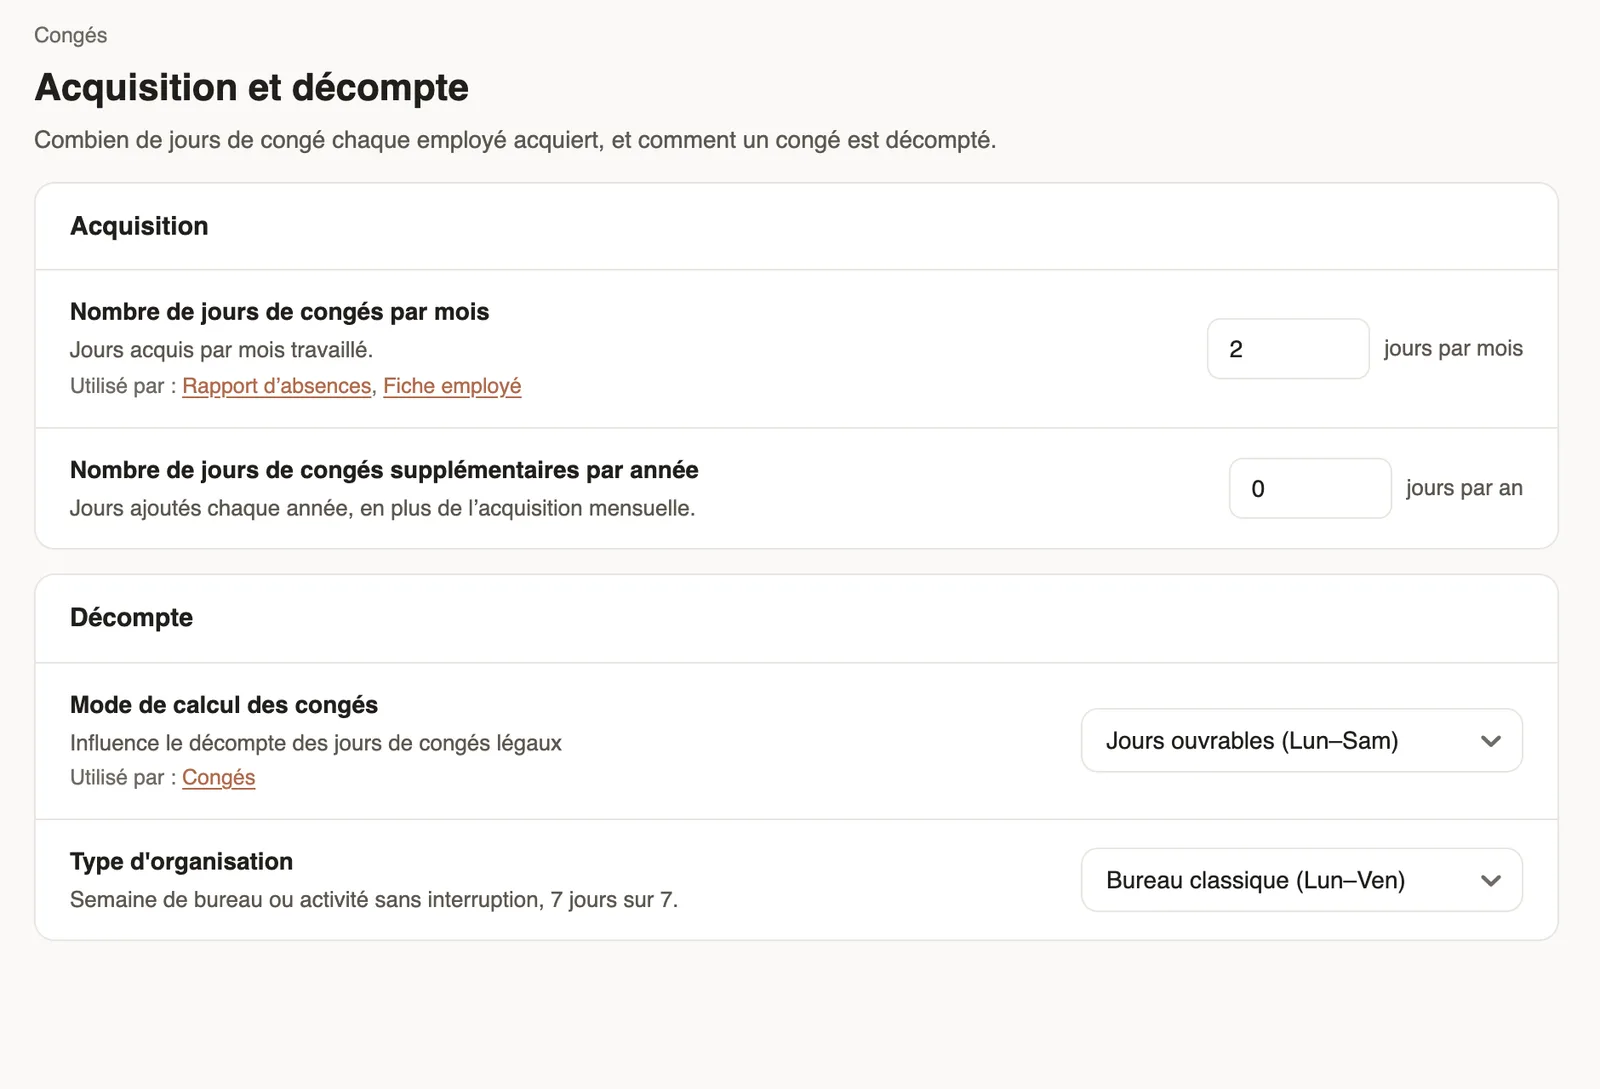Click 'Jours ajoutés chaque année' description text

pos(382,508)
